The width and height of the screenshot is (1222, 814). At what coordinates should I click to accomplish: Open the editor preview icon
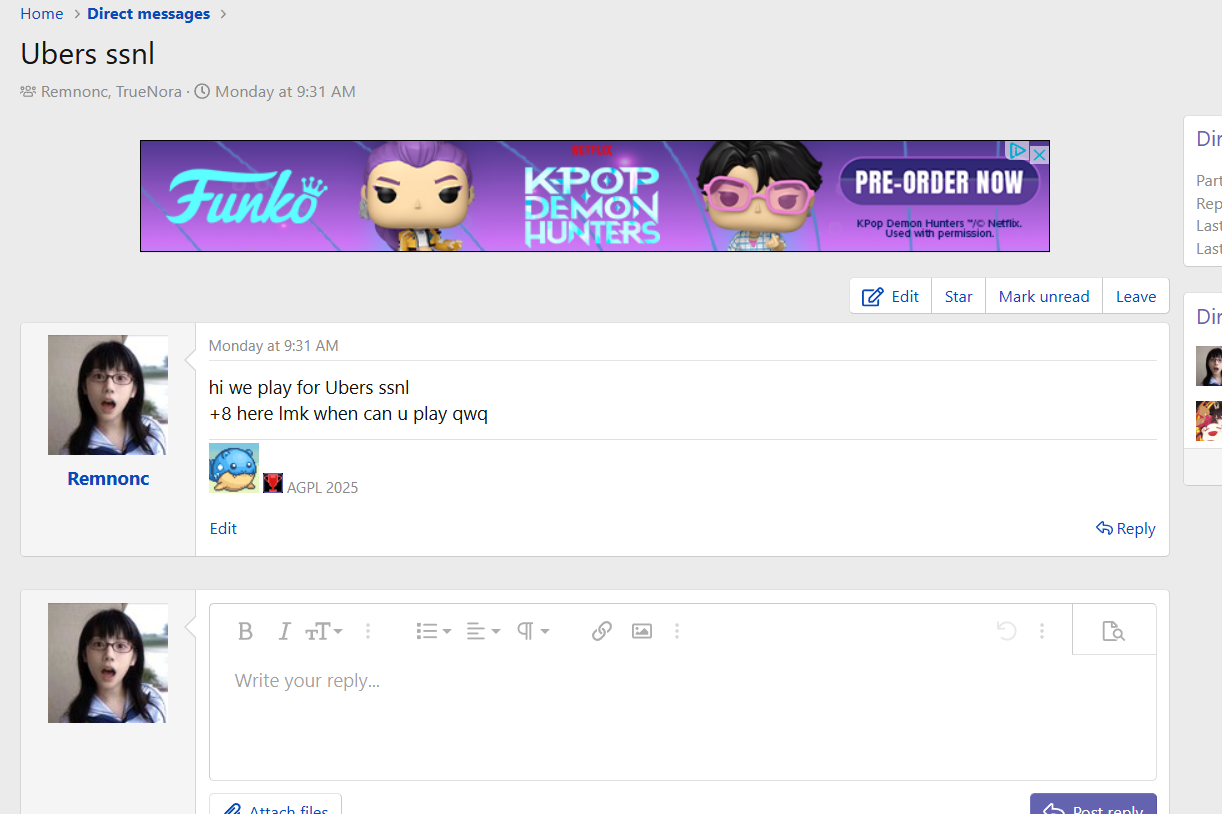point(1113,631)
